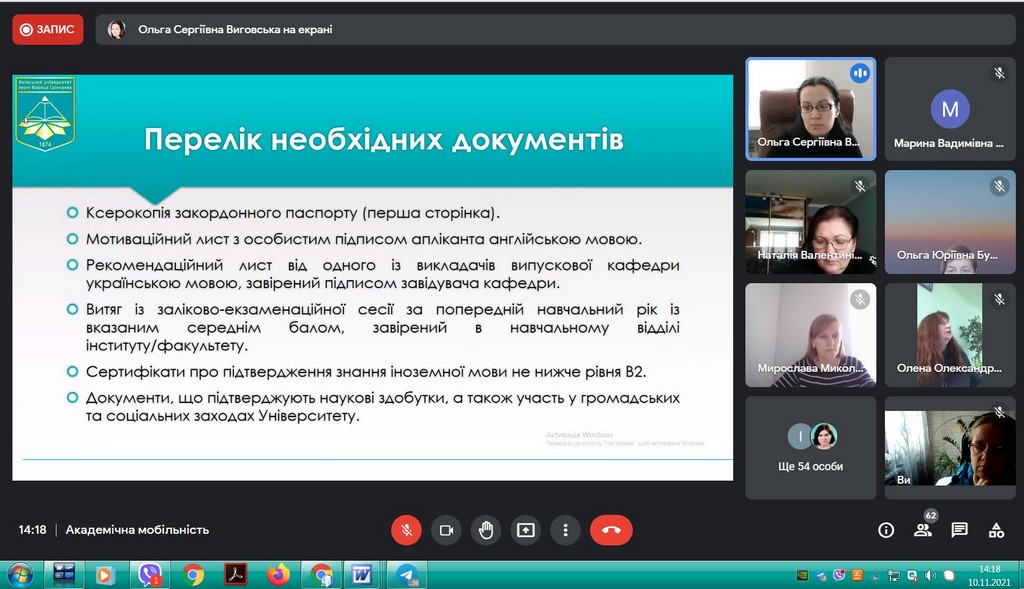Open Telegram from the taskbar
This screenshot has height=589, width=1024.
[406, 575]
